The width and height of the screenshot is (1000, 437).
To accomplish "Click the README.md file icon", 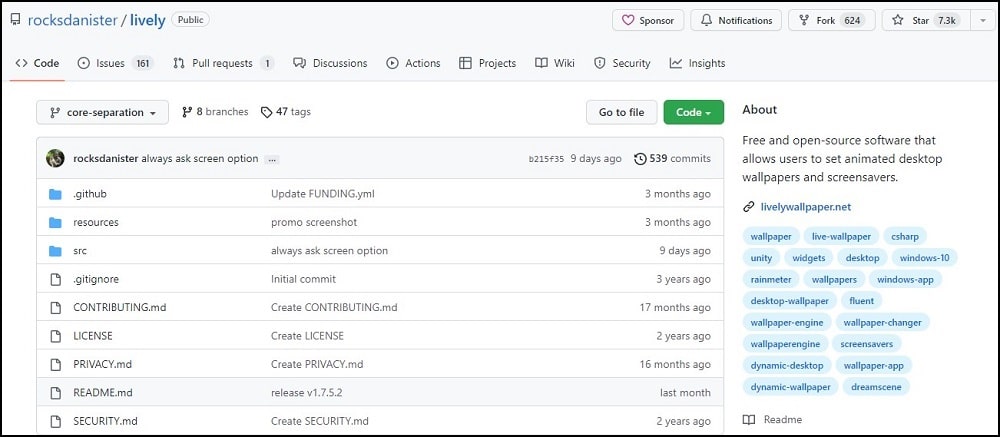I will (55, 393).
